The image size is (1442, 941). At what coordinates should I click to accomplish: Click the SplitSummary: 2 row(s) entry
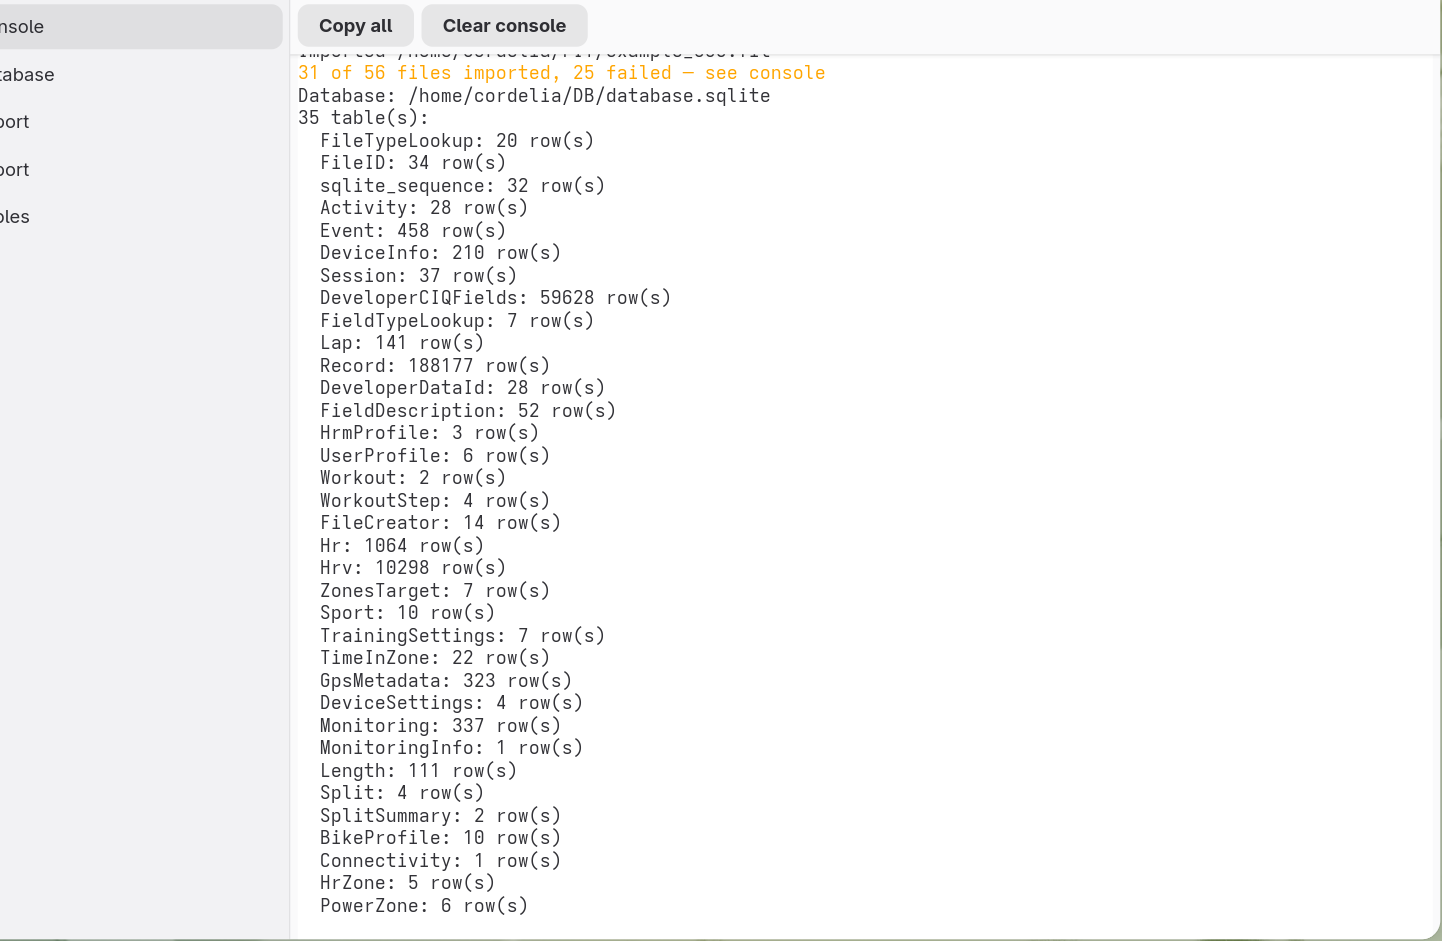pos(440,816)
